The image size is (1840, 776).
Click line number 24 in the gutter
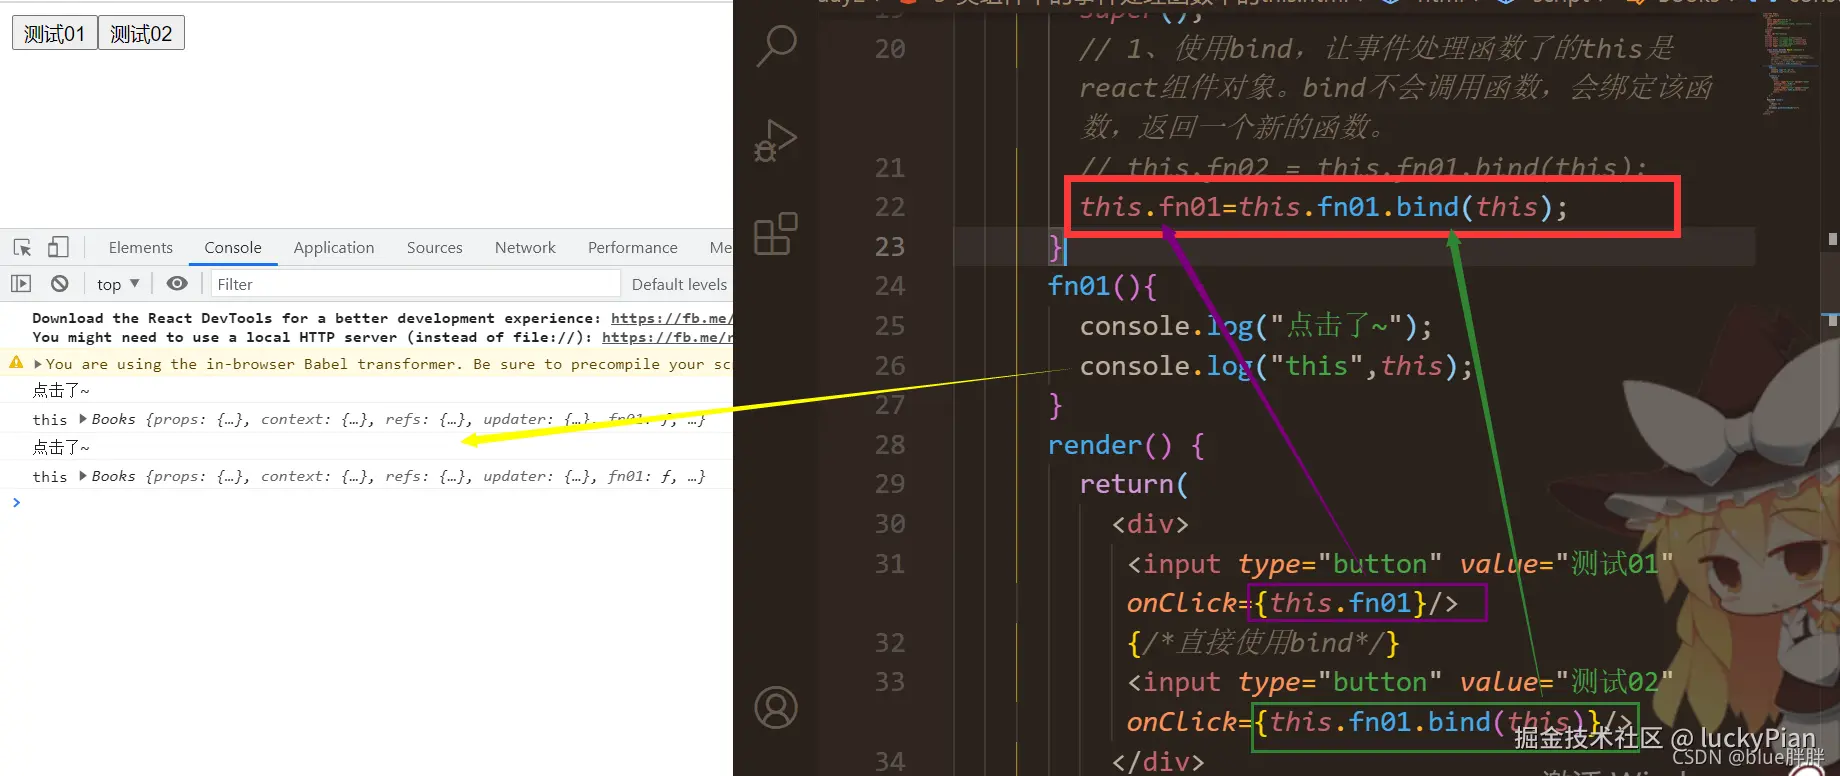click(889, 286)
